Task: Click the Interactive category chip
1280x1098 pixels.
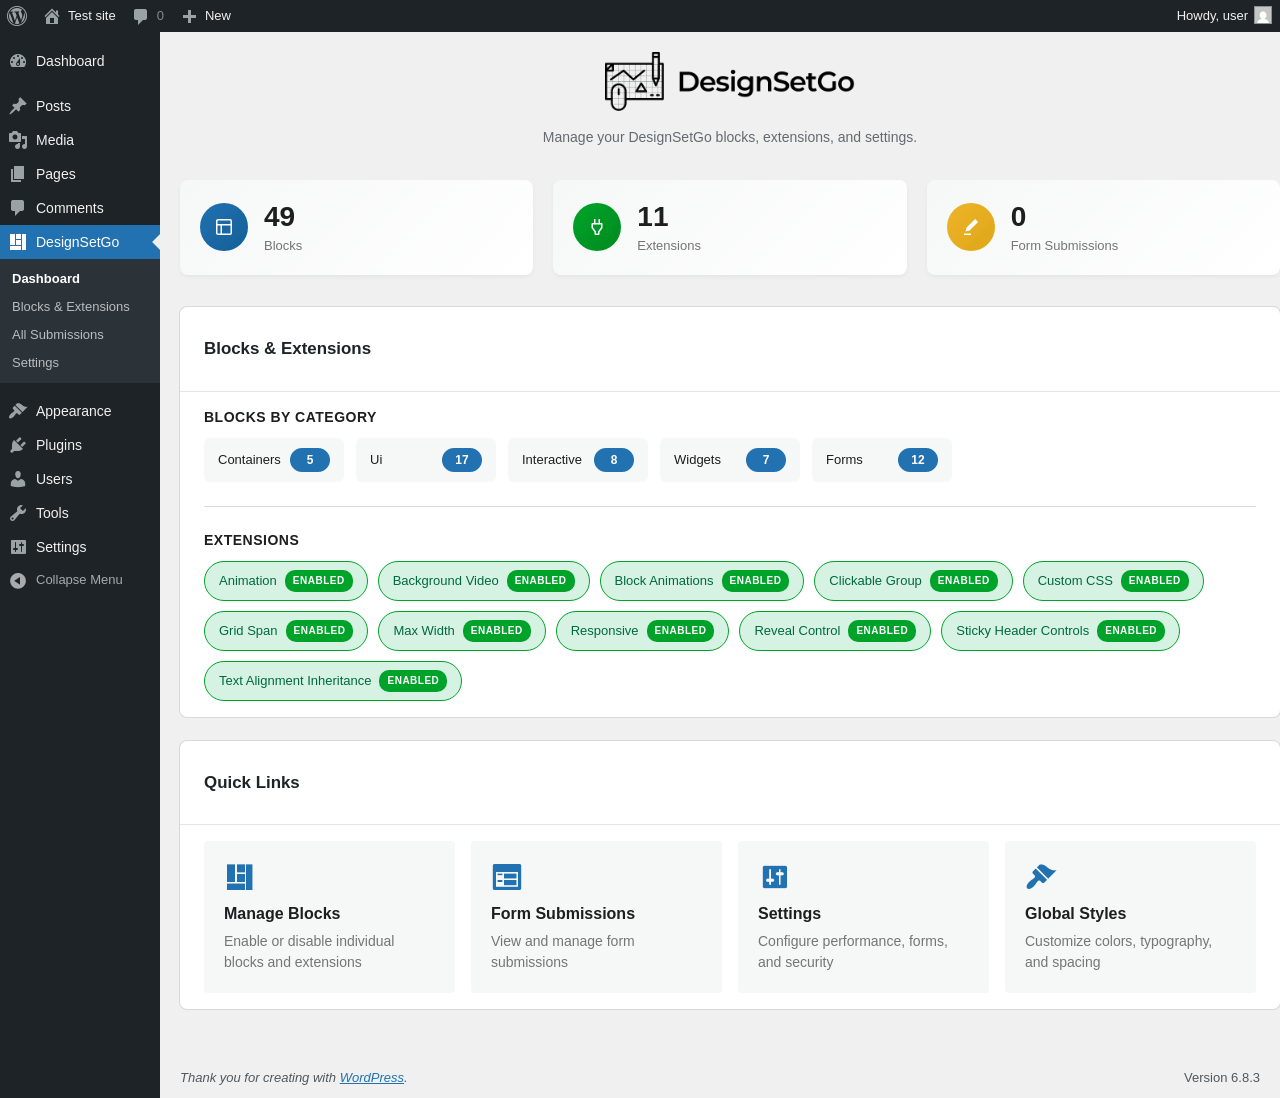Action: click(578, 460)
